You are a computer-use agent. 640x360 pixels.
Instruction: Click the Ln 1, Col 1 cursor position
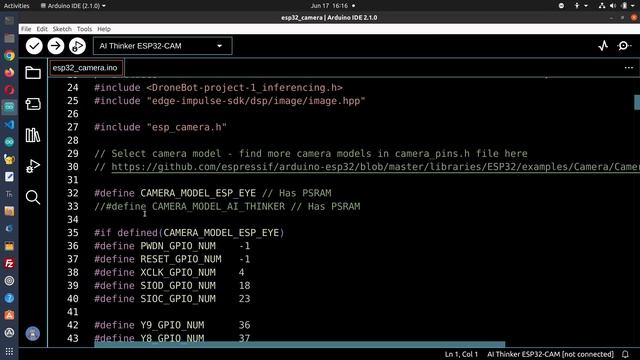[461, 354]
